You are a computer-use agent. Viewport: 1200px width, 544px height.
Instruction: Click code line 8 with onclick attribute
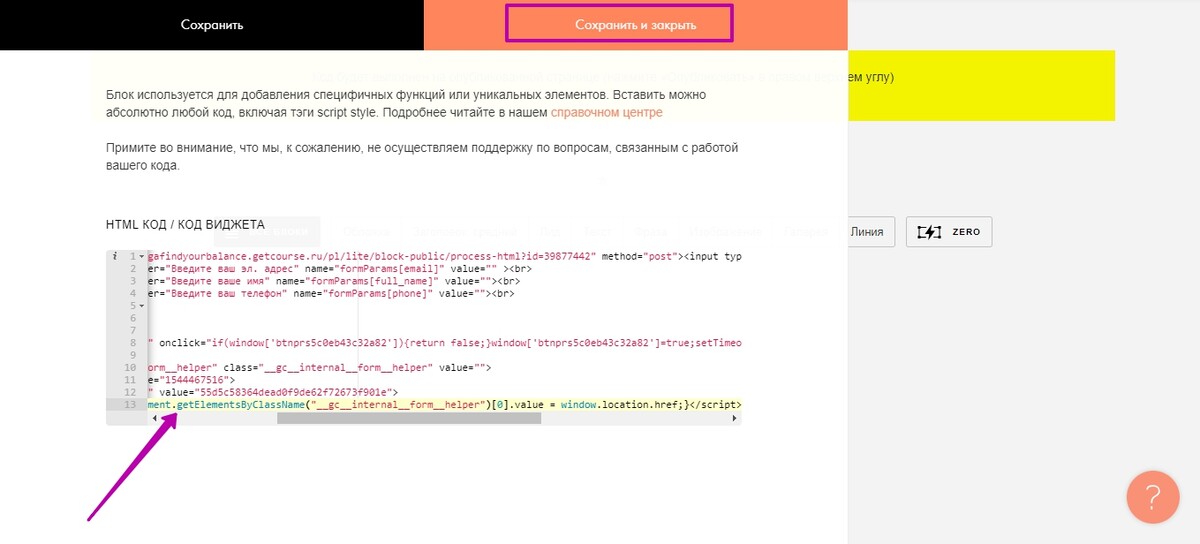[445, 343]
